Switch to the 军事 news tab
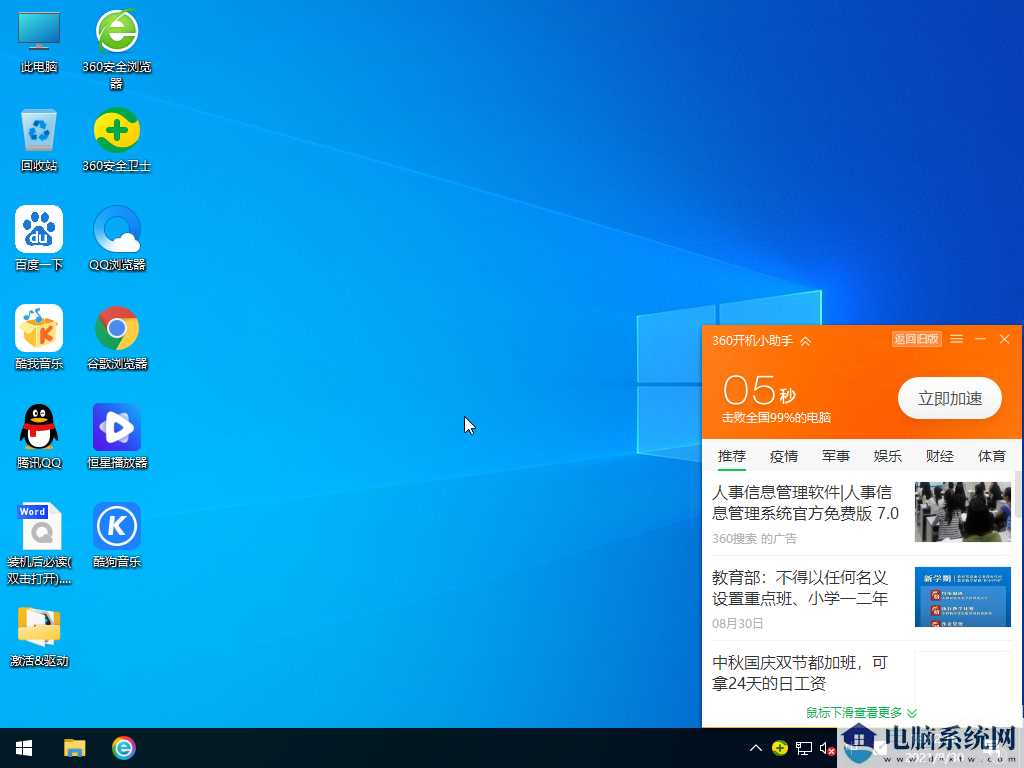 click(835, 456)
